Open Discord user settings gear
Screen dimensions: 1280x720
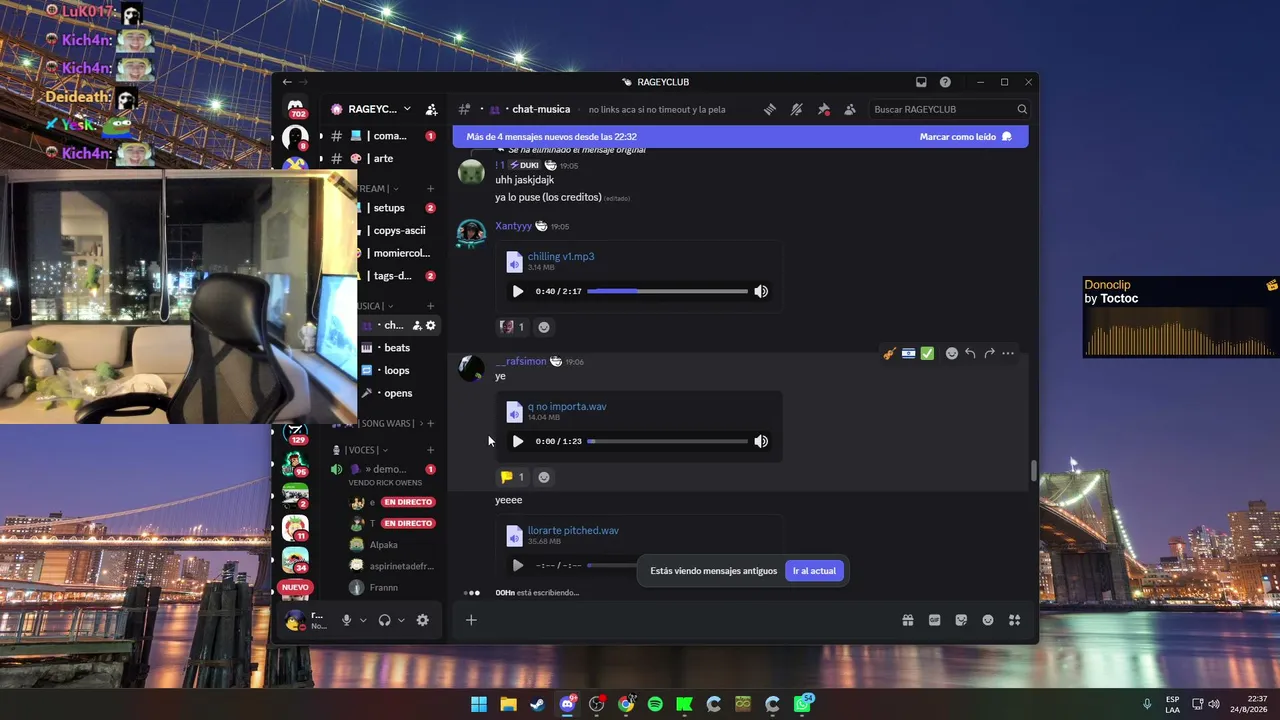tap(423, 620)
